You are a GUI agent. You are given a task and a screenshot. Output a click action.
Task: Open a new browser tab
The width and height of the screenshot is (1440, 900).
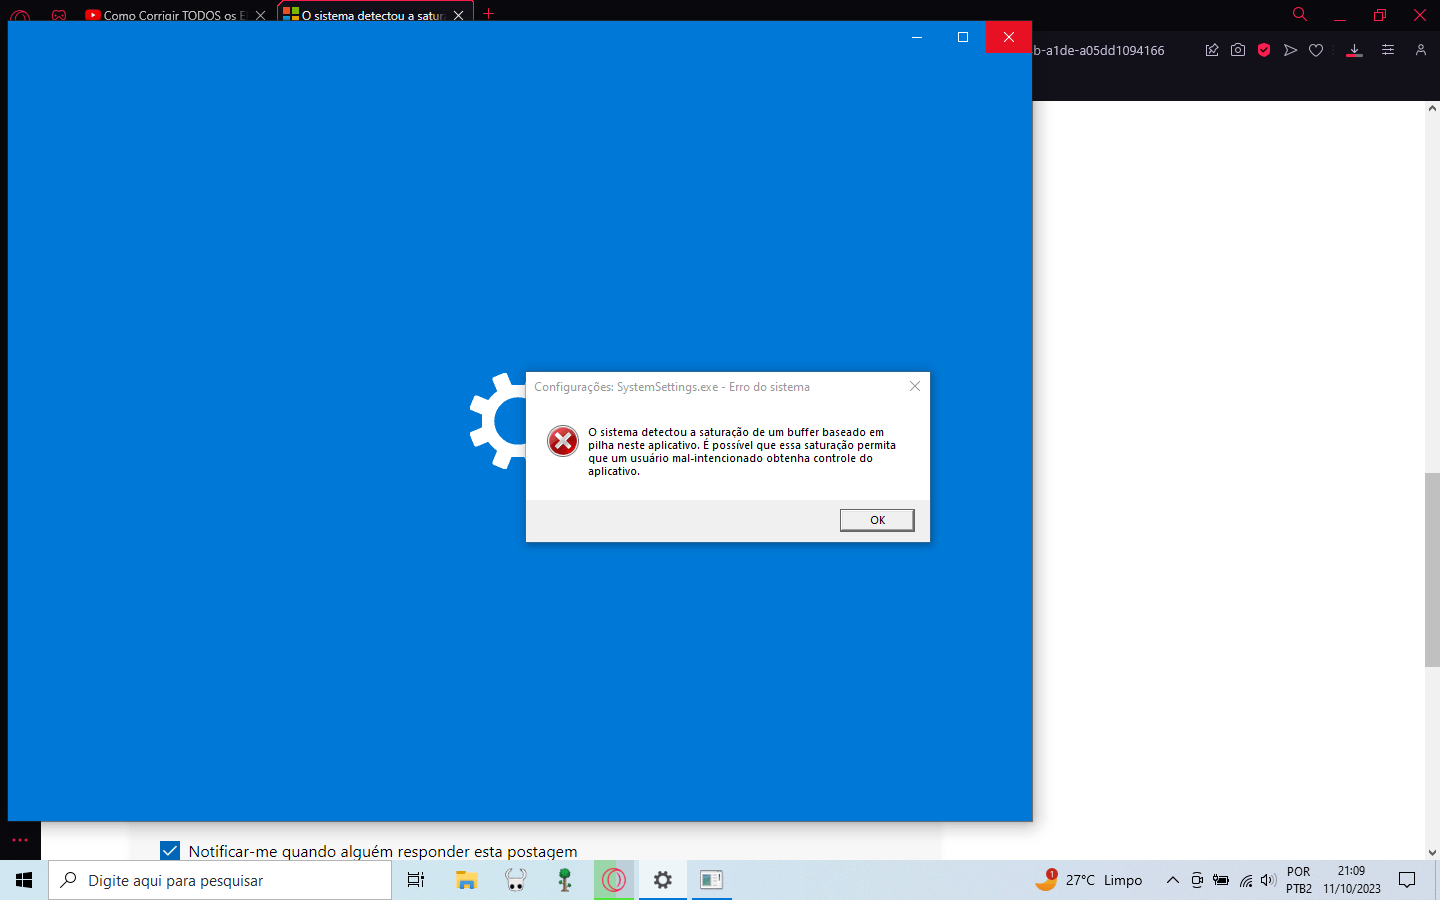pyautogui.click(x=489, y=14)
